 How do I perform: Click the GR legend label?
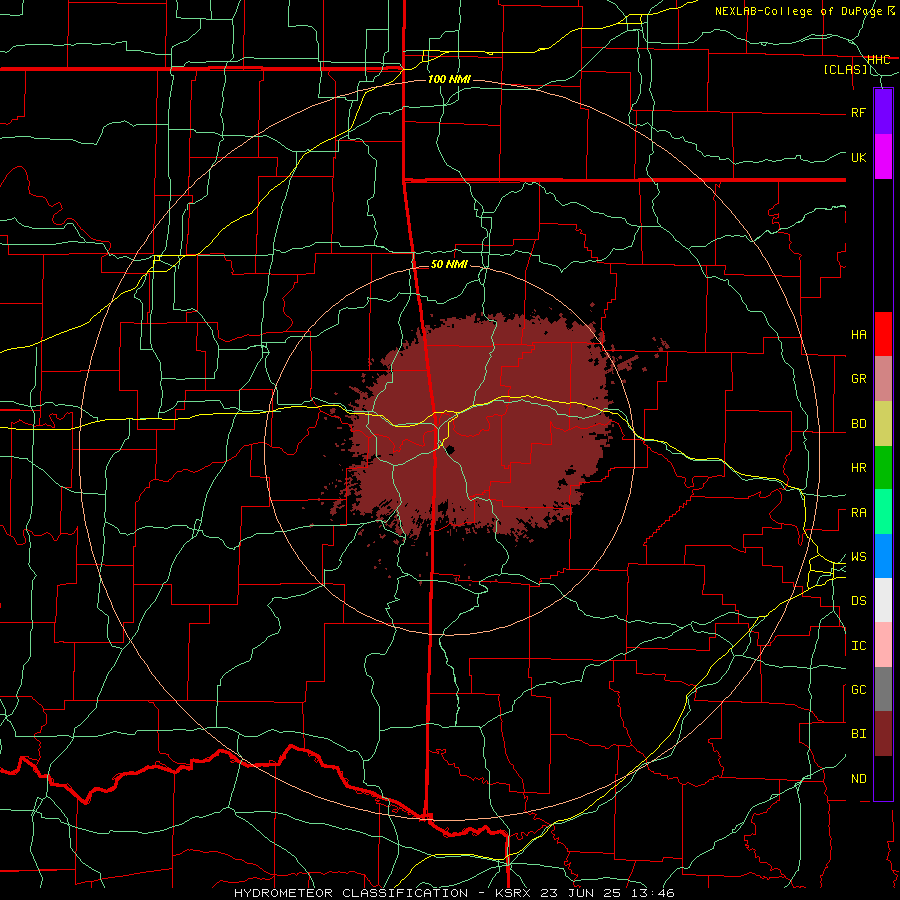(x=859, y=379)
